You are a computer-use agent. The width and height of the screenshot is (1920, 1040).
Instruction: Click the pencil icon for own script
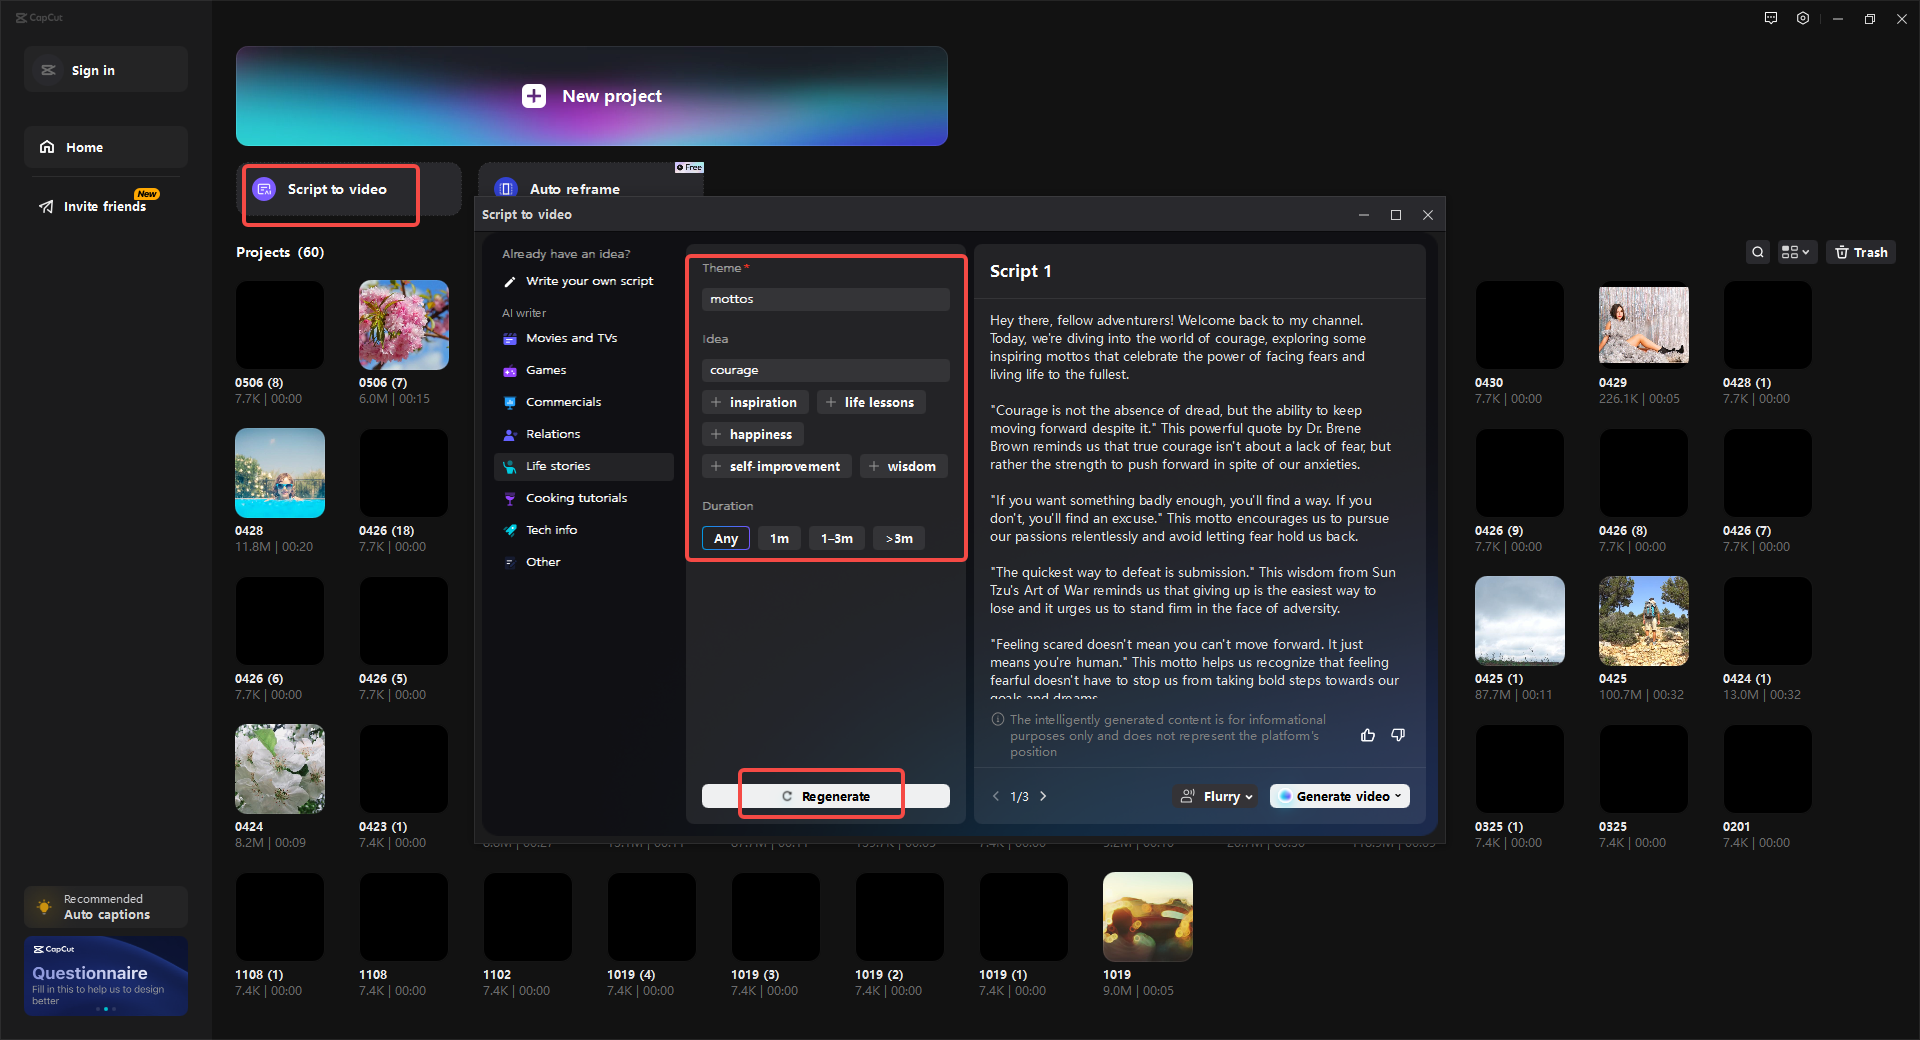510,282
